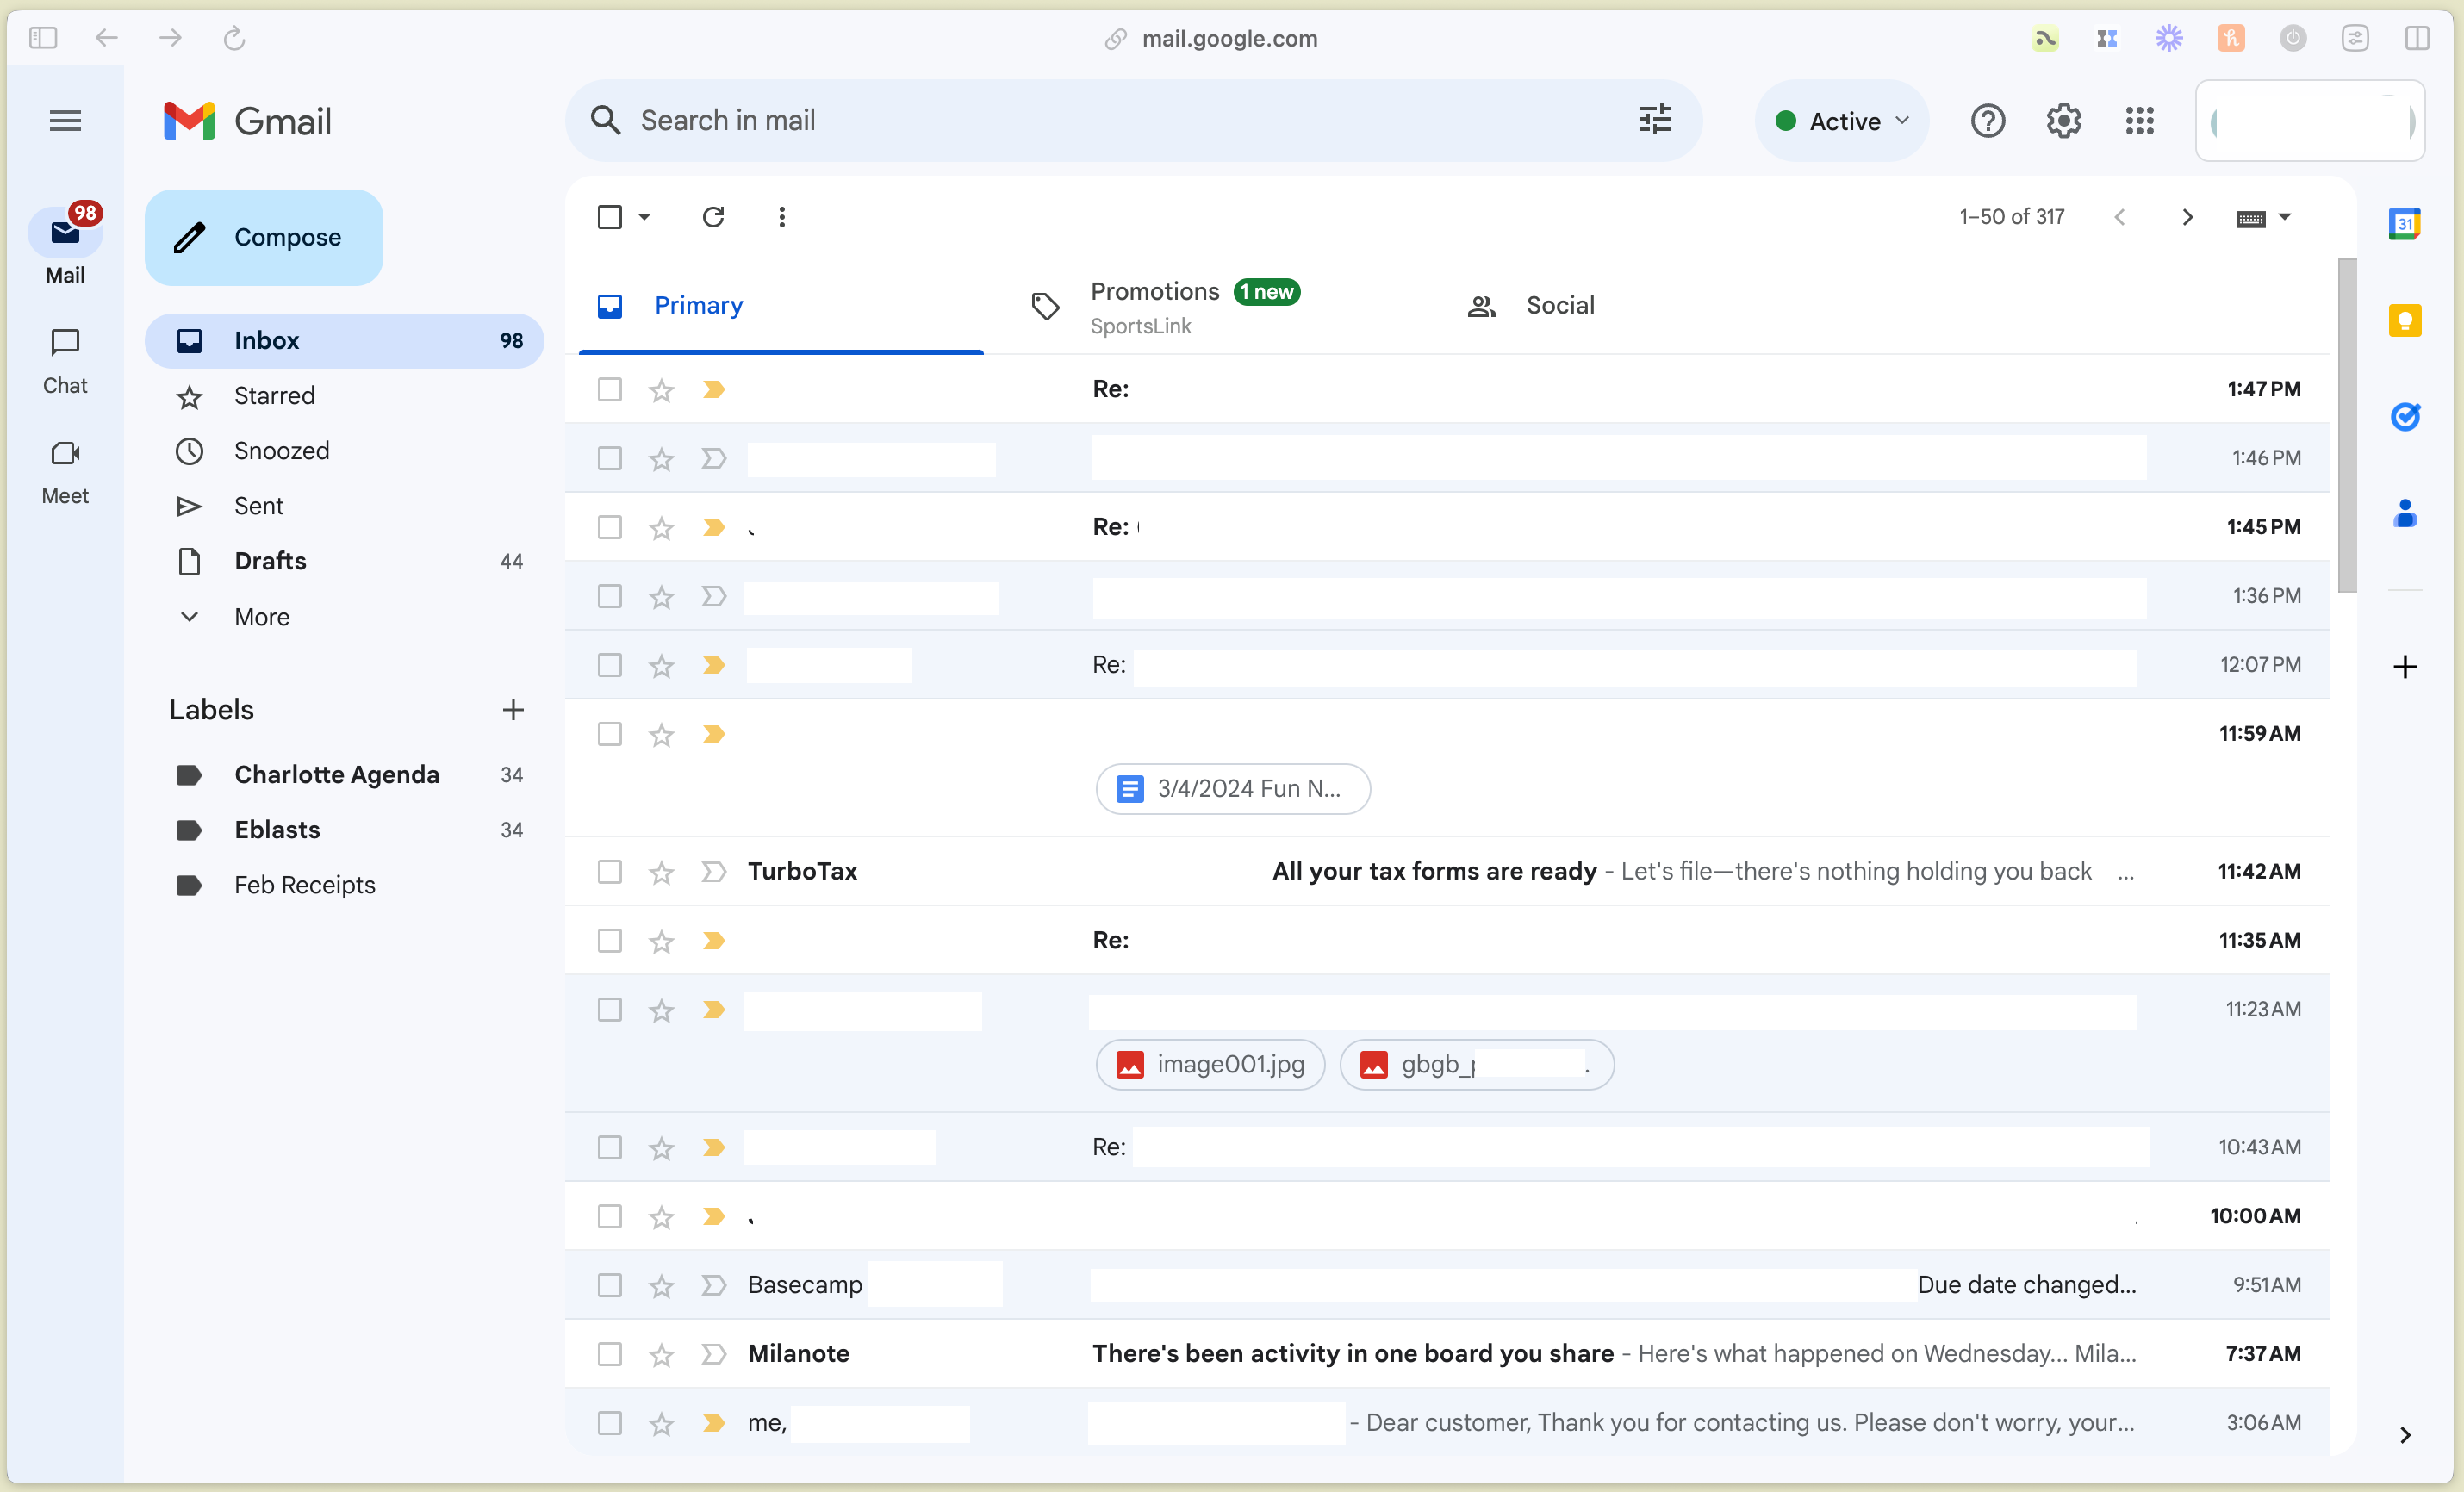Image resolution: width=2464 pixels, height=1492 pixels.
Task: Open Chat section in left rail
Action: pos(65,361)
